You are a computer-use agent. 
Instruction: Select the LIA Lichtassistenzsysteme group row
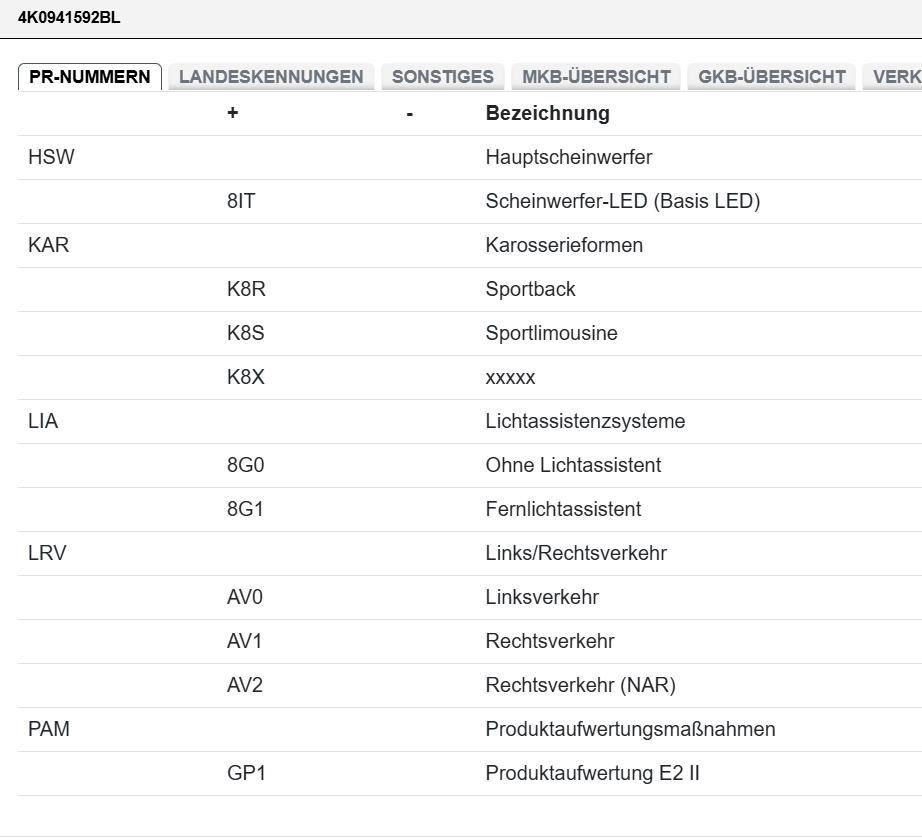click(x=585, y=422)
